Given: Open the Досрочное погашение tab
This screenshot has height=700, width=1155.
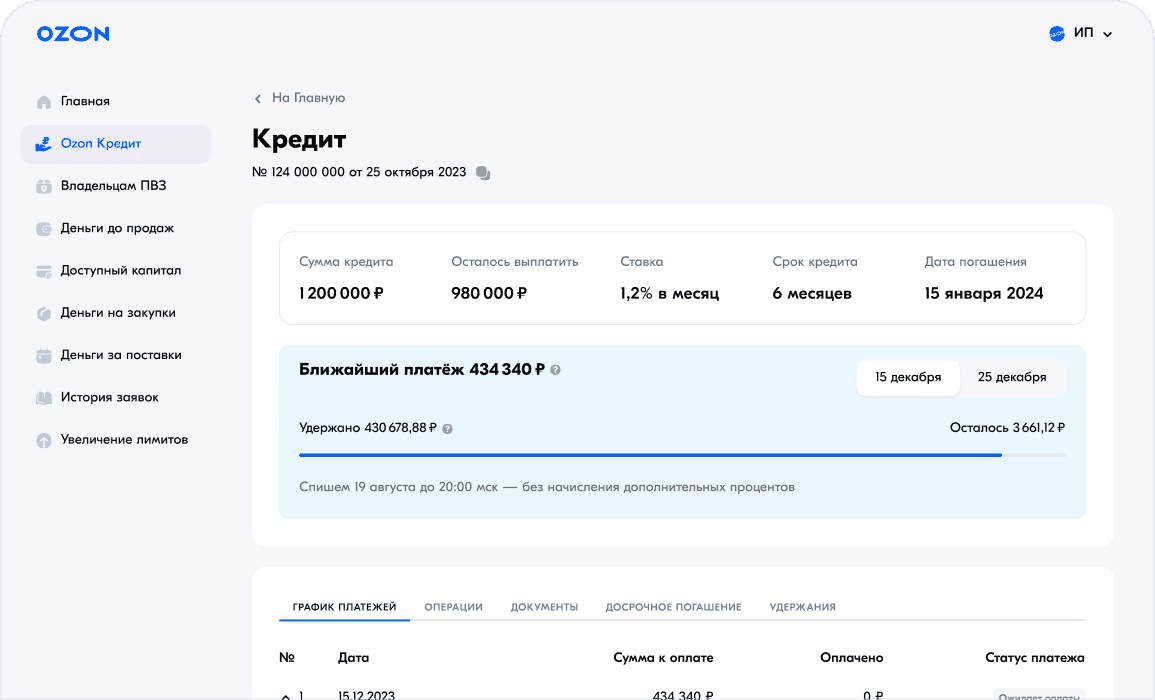Looking at the screenshot, I should tap(673, 607).
